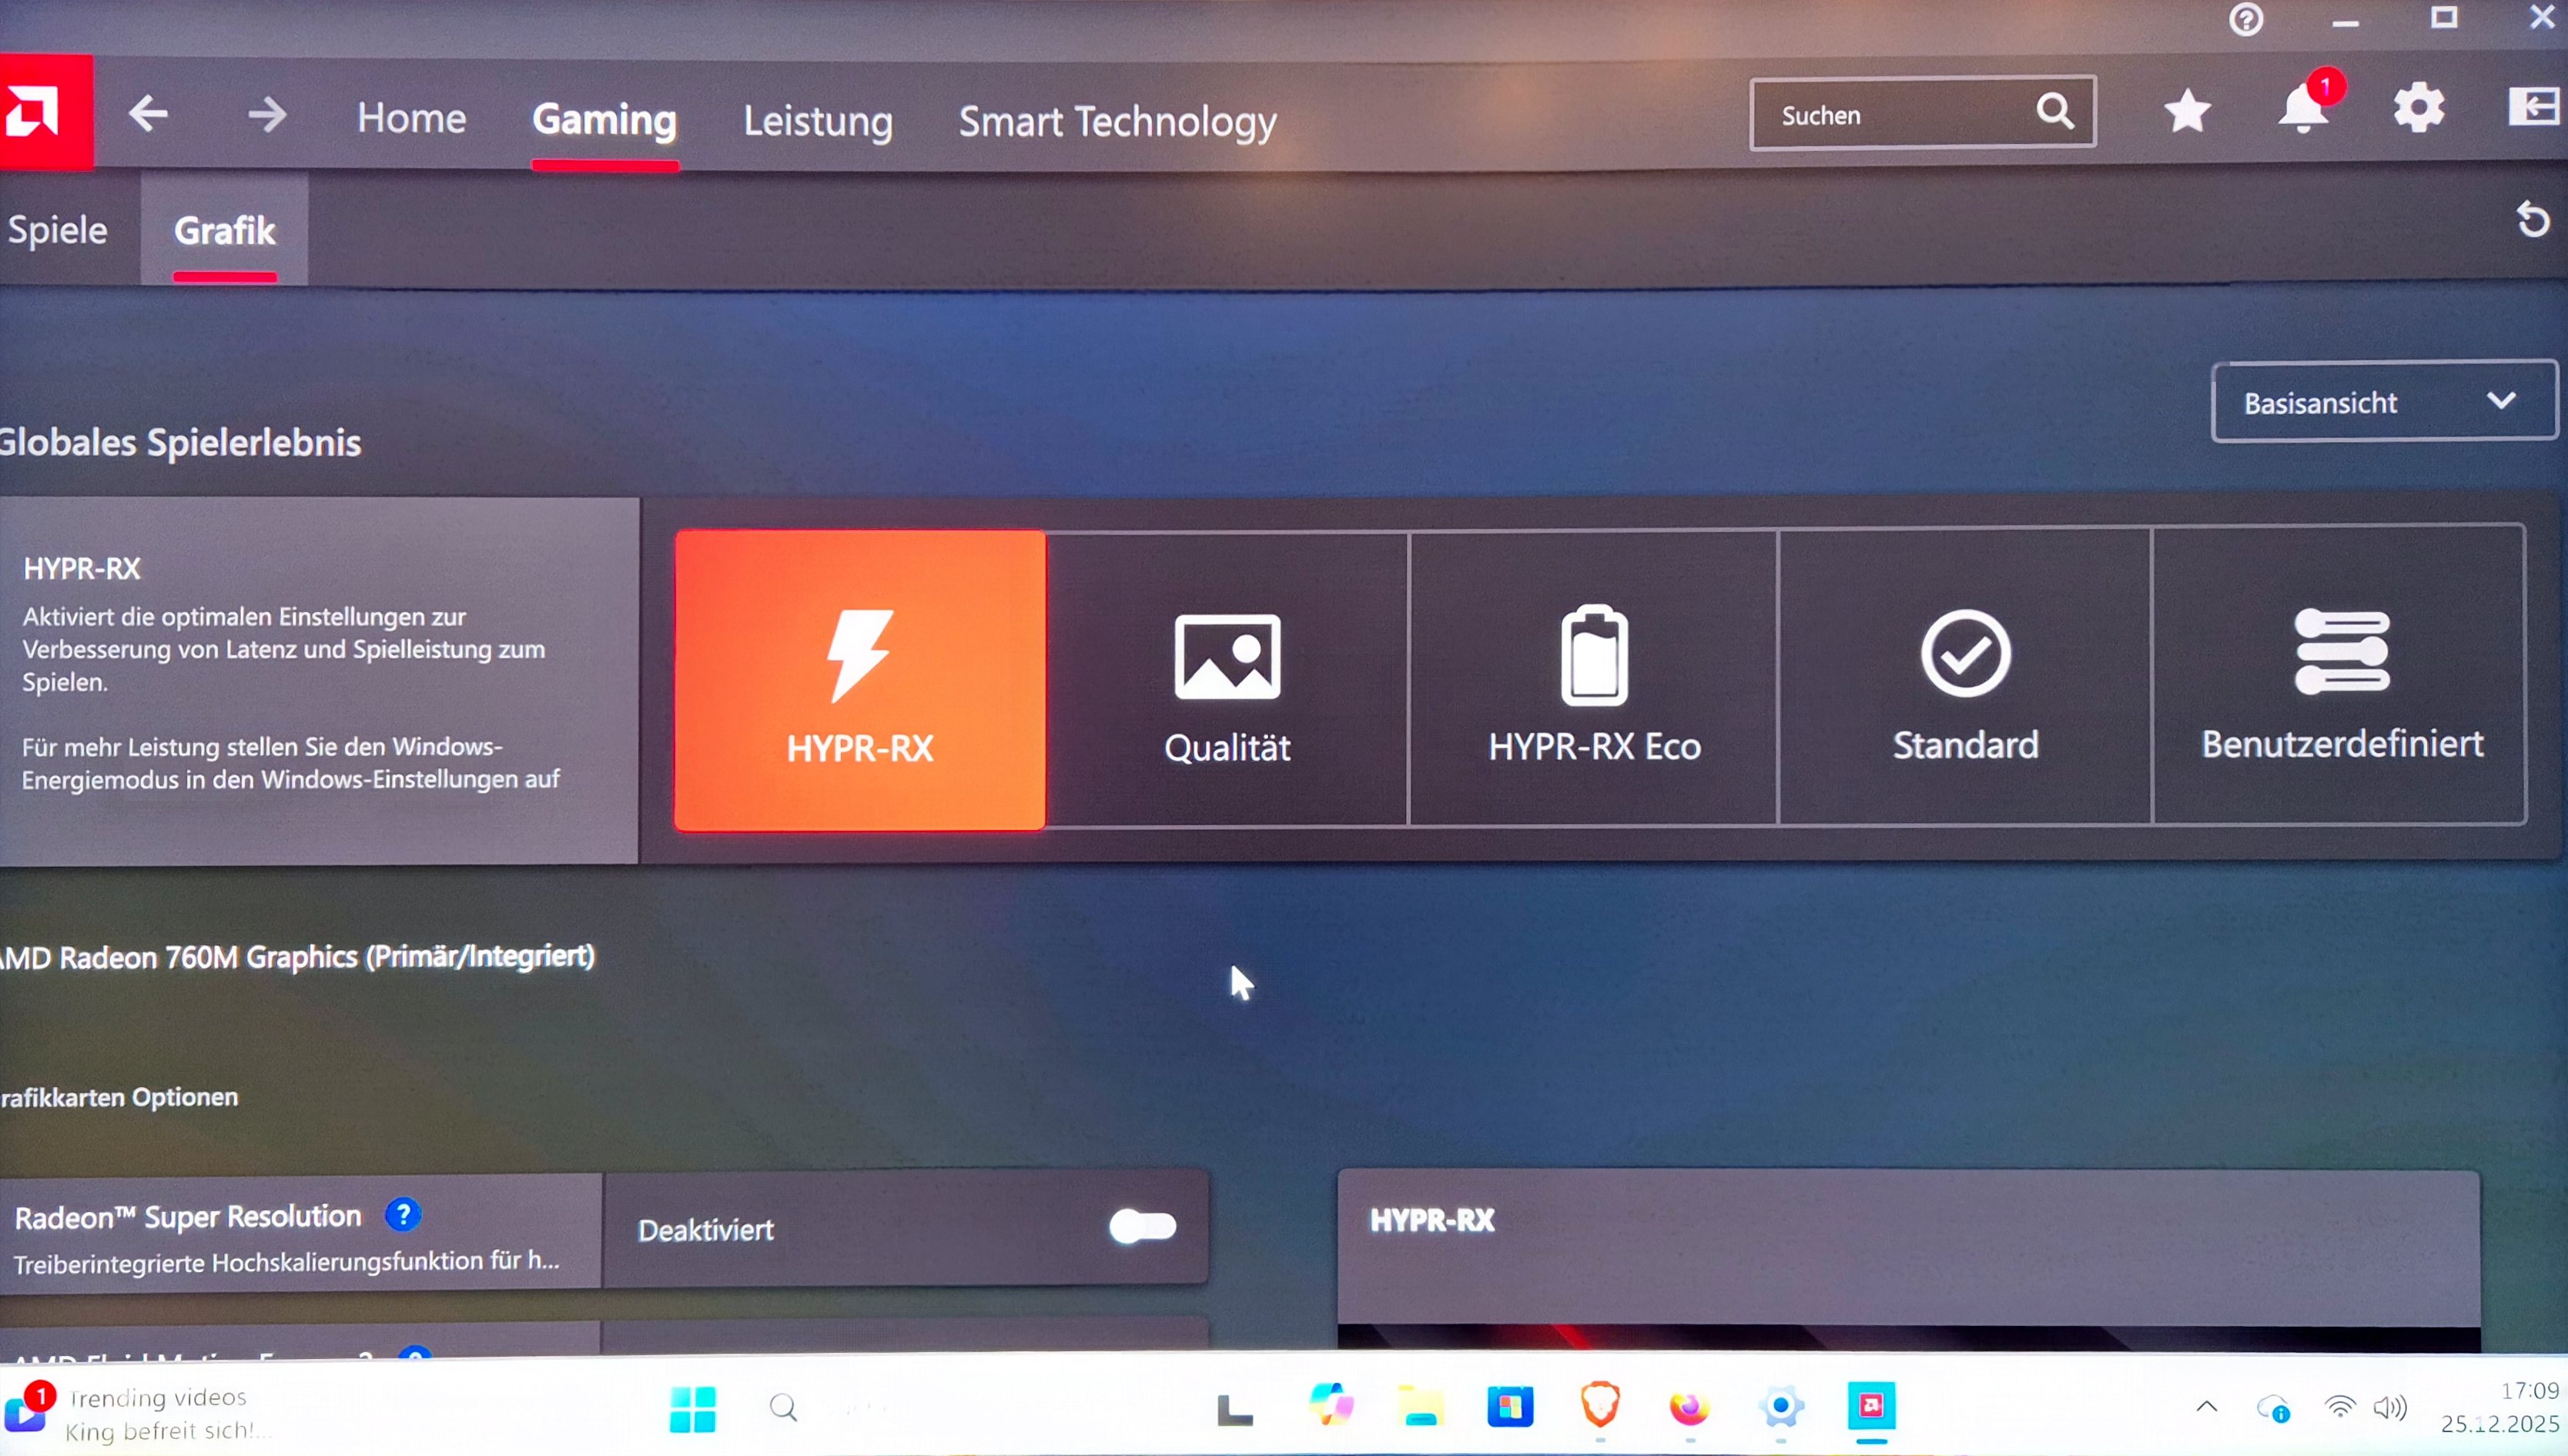The width and height of the screenshot is (2568, 1456).
Task: Go back with the left arrow
Action: [x=149, y=114]
